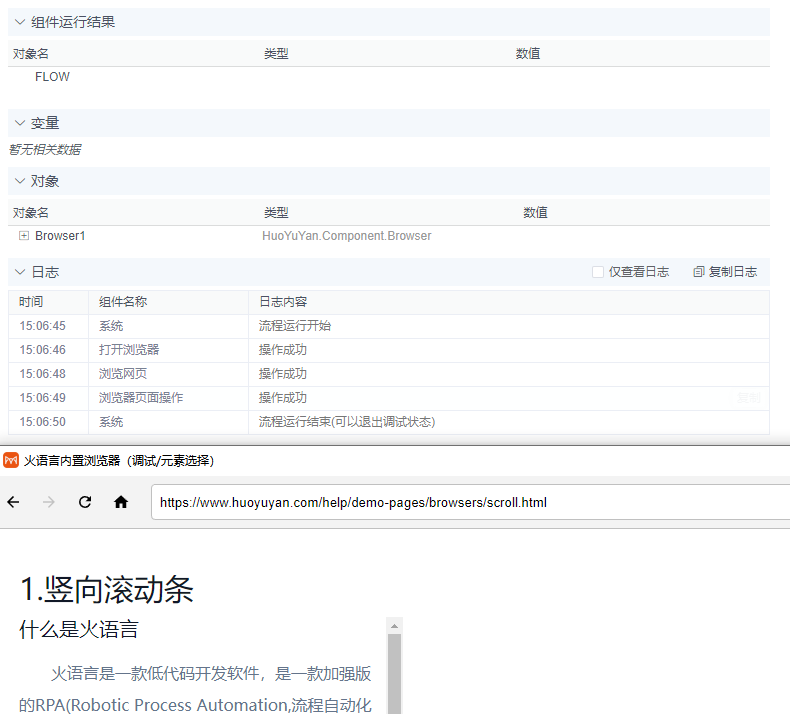790x714 pixels.
Task: Select the Browser1 object row
Action: coord(388,236)
